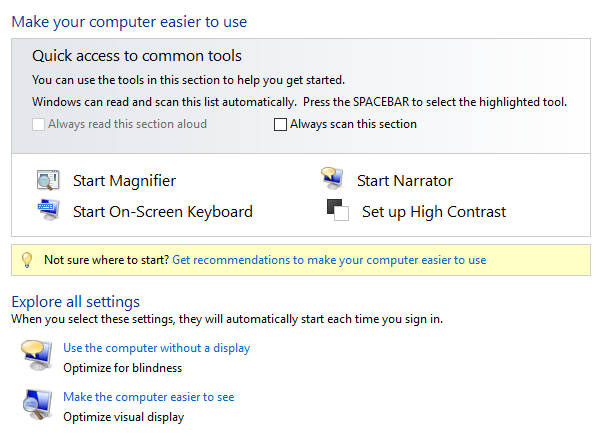Click the Magnifier icon
The height and width of the screenshot is (437, 600).
(x=48, y=180)
